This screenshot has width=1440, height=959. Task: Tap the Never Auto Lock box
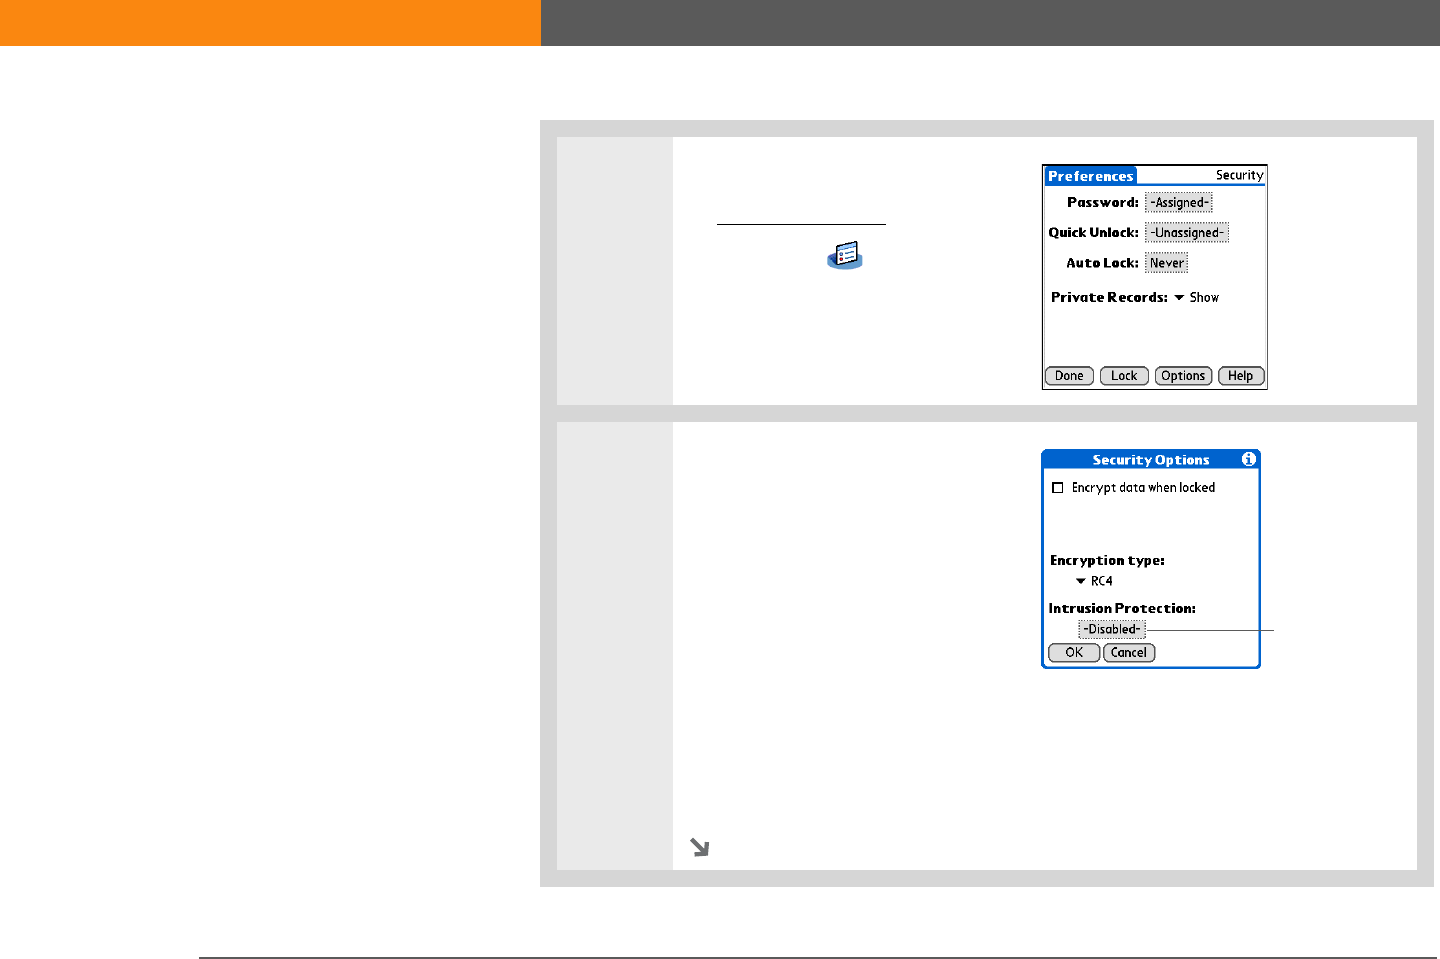[1166, 263]
